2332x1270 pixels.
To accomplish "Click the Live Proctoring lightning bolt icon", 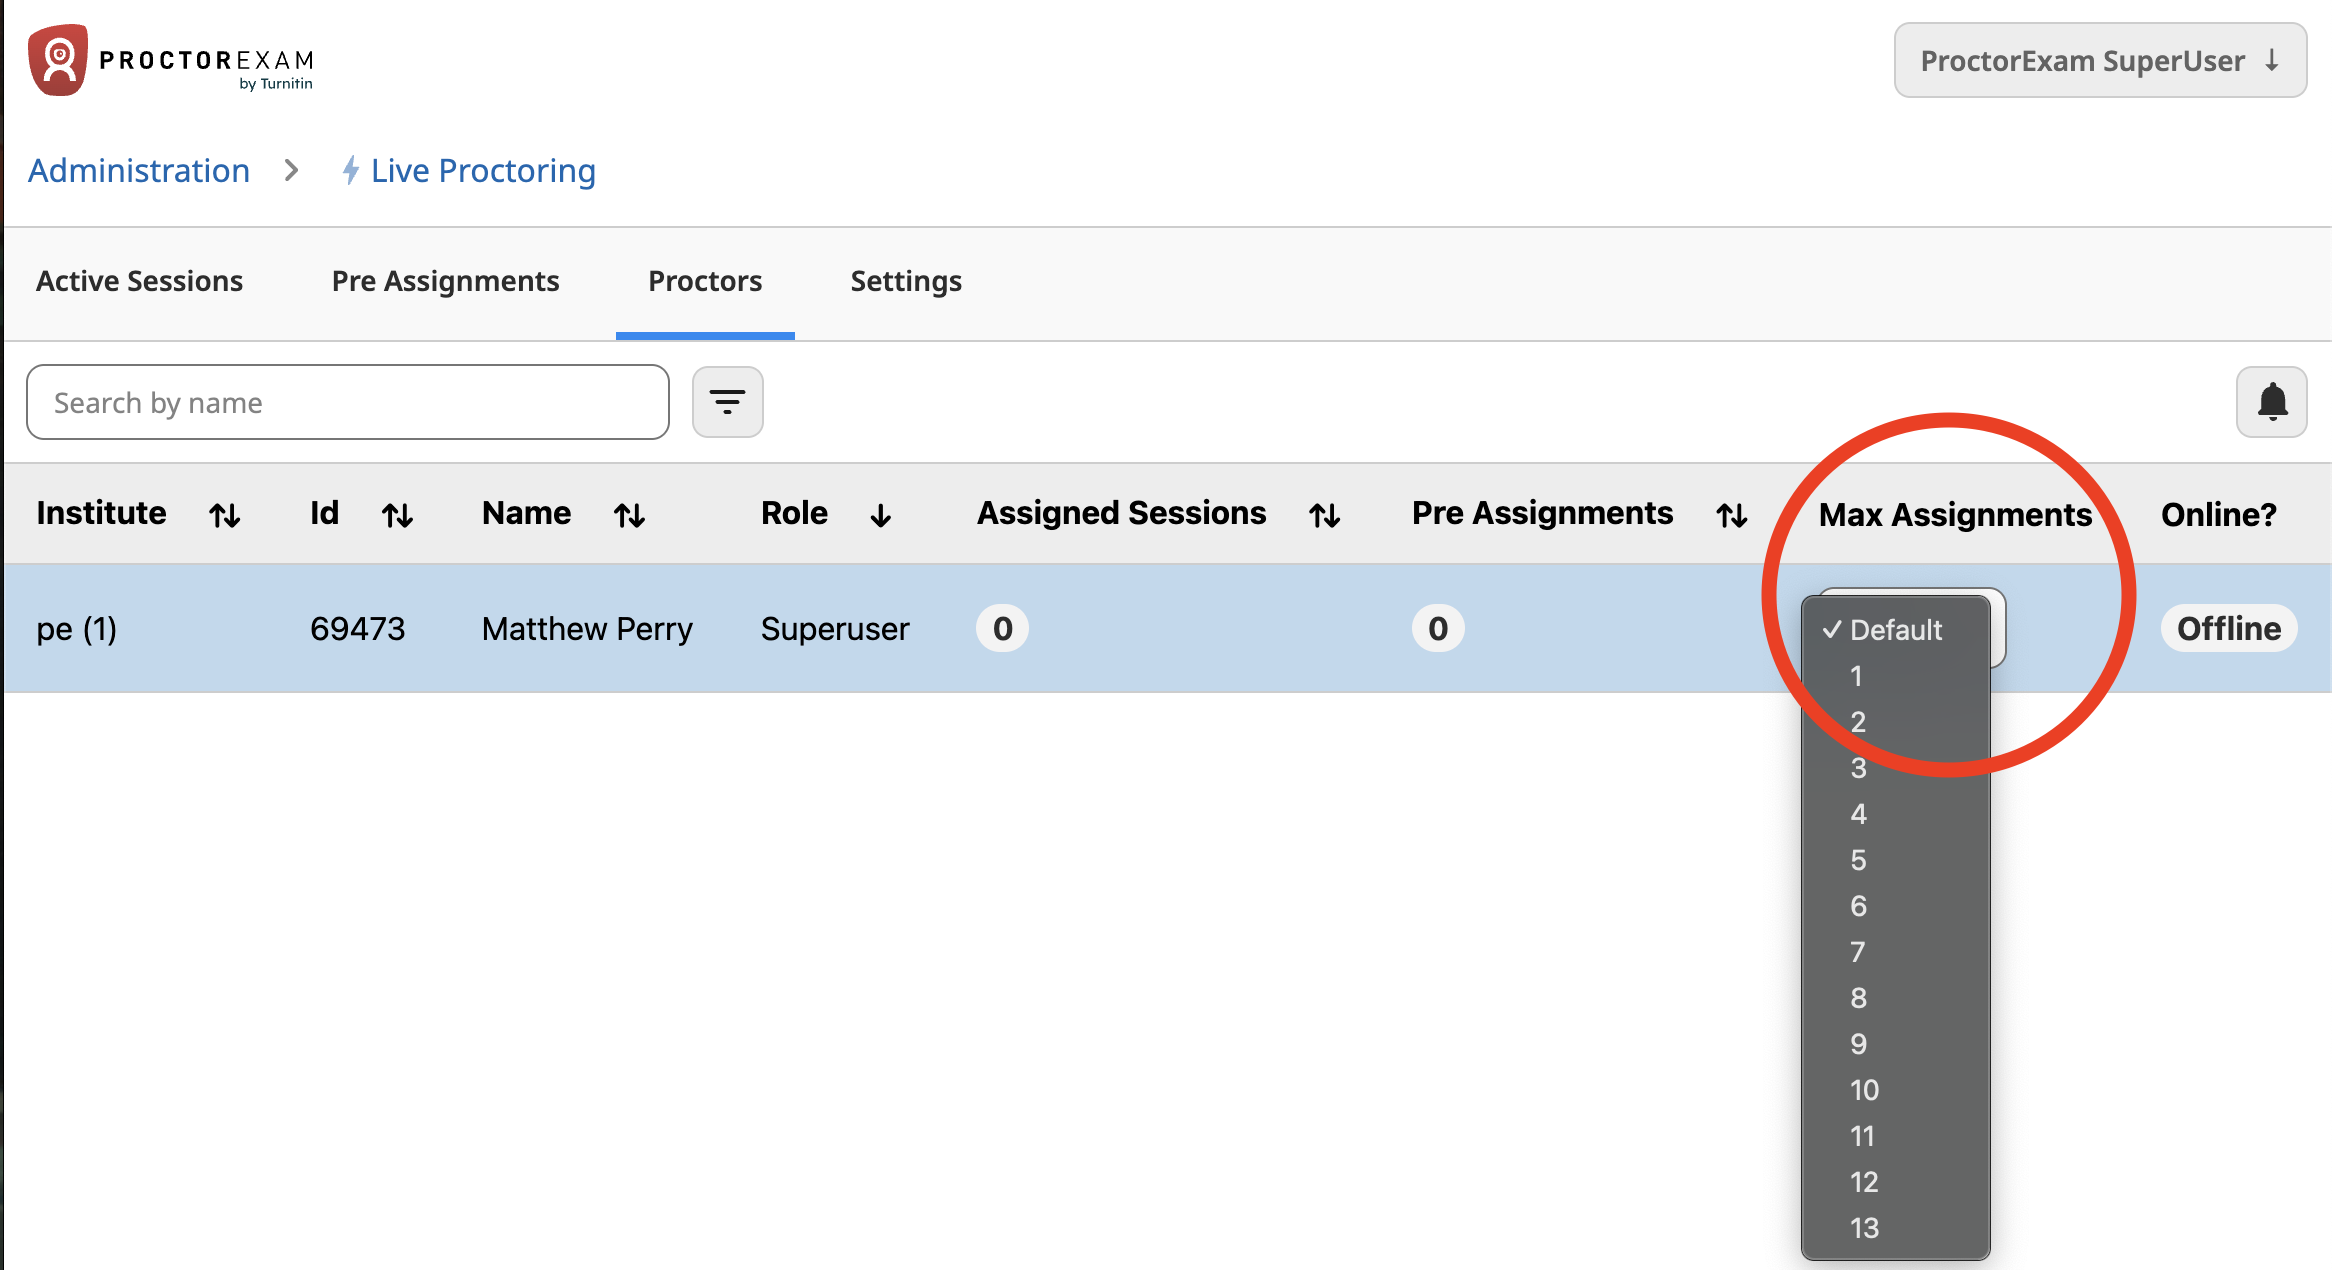I will (350, 170).
